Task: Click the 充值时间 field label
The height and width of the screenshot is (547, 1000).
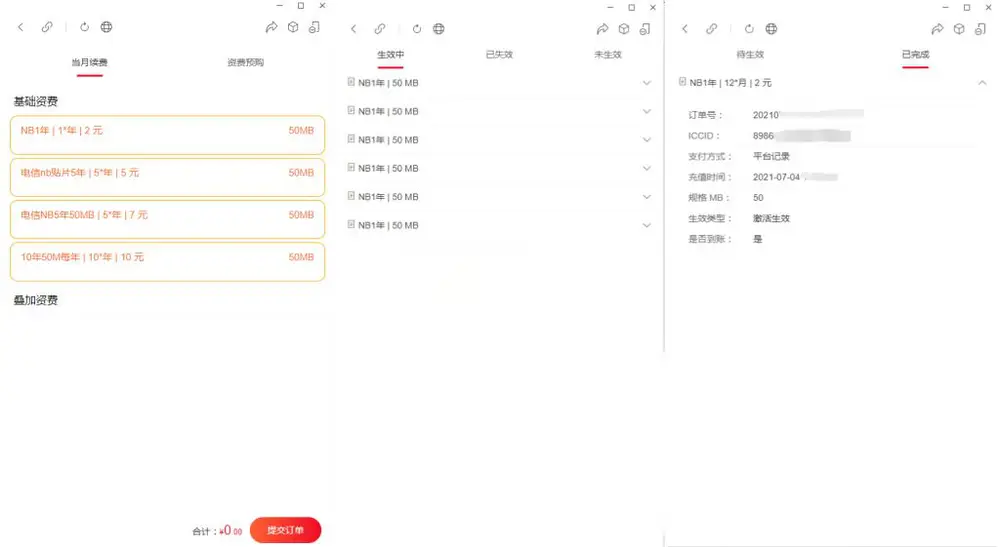Action: (x=710, y=177)
